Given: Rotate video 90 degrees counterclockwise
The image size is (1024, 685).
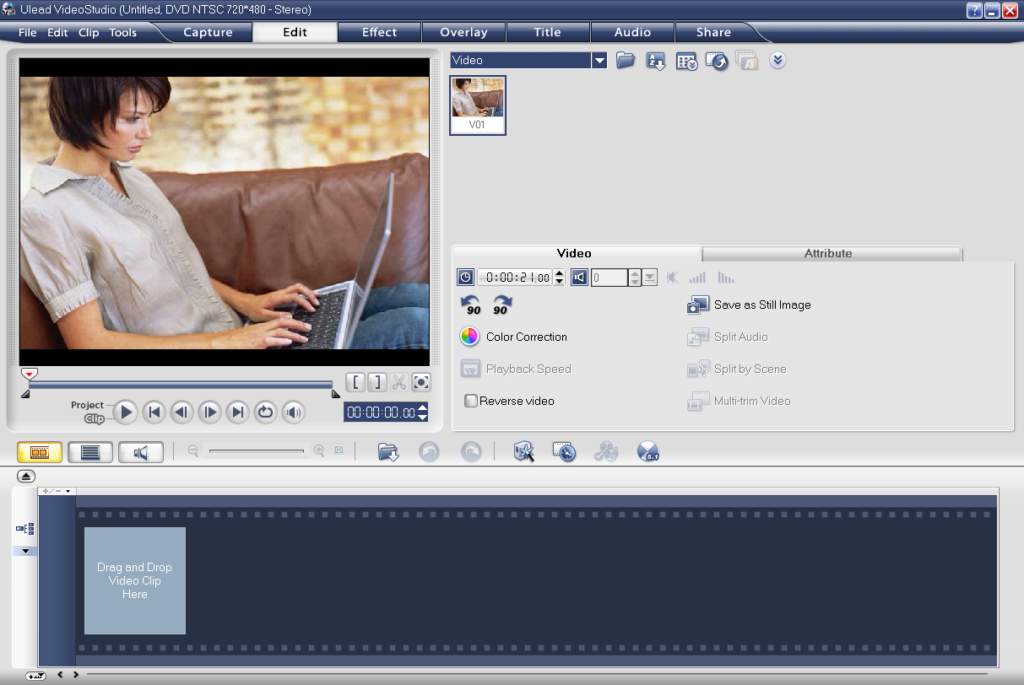Looking at the screenshot, I should click(x=470, y=305).
